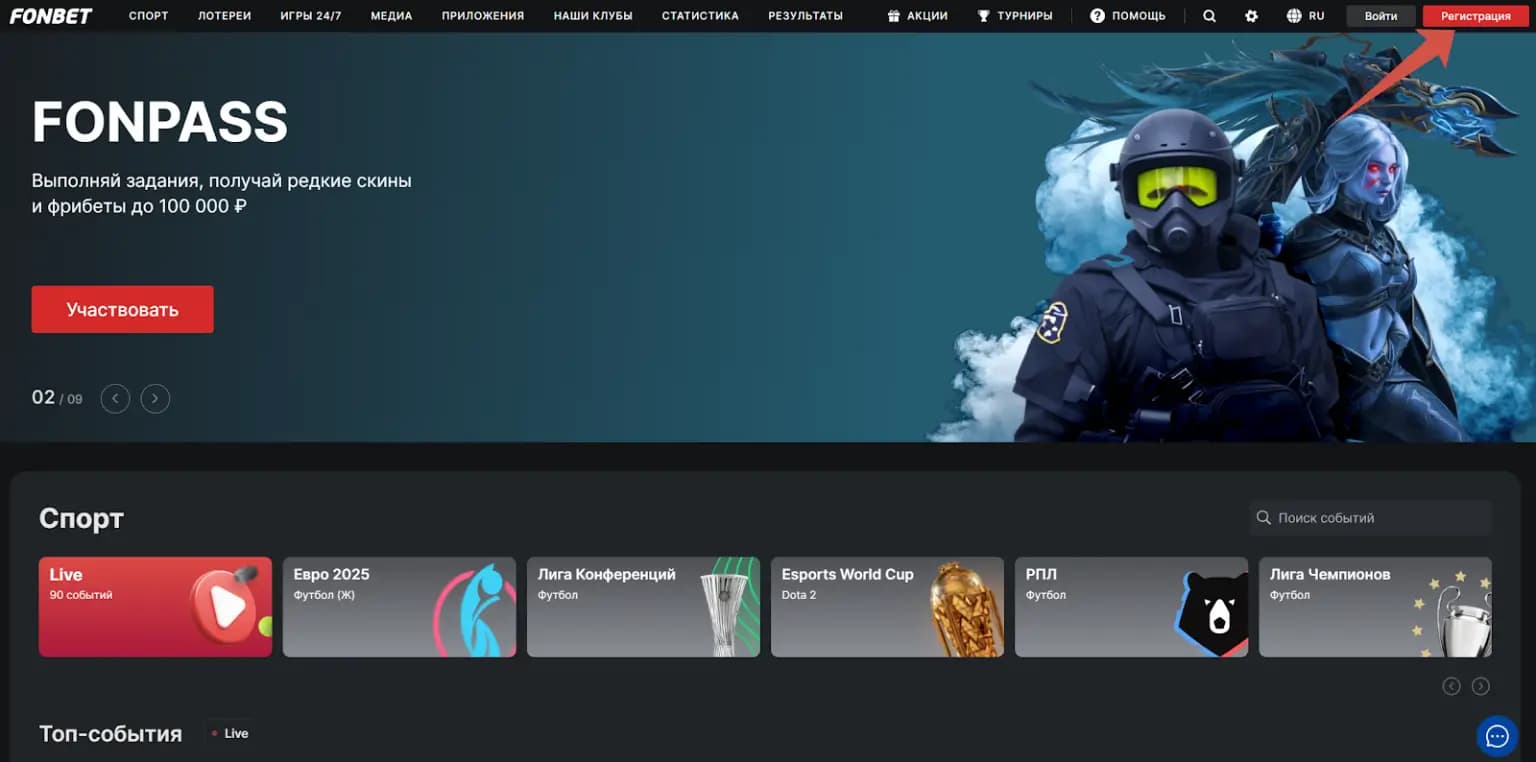Screen dimensions: 1536x762
Task: Open the Лотереи menu item
Action: (224, 16)
